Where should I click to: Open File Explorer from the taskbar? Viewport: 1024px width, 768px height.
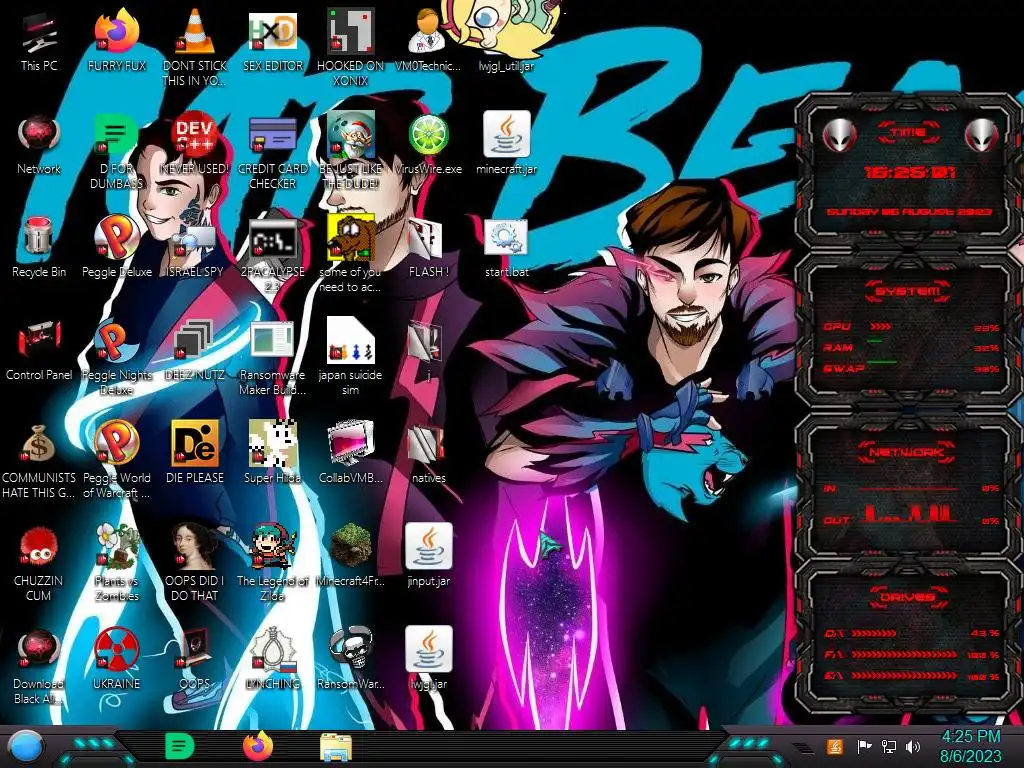[x=336, y=747]
